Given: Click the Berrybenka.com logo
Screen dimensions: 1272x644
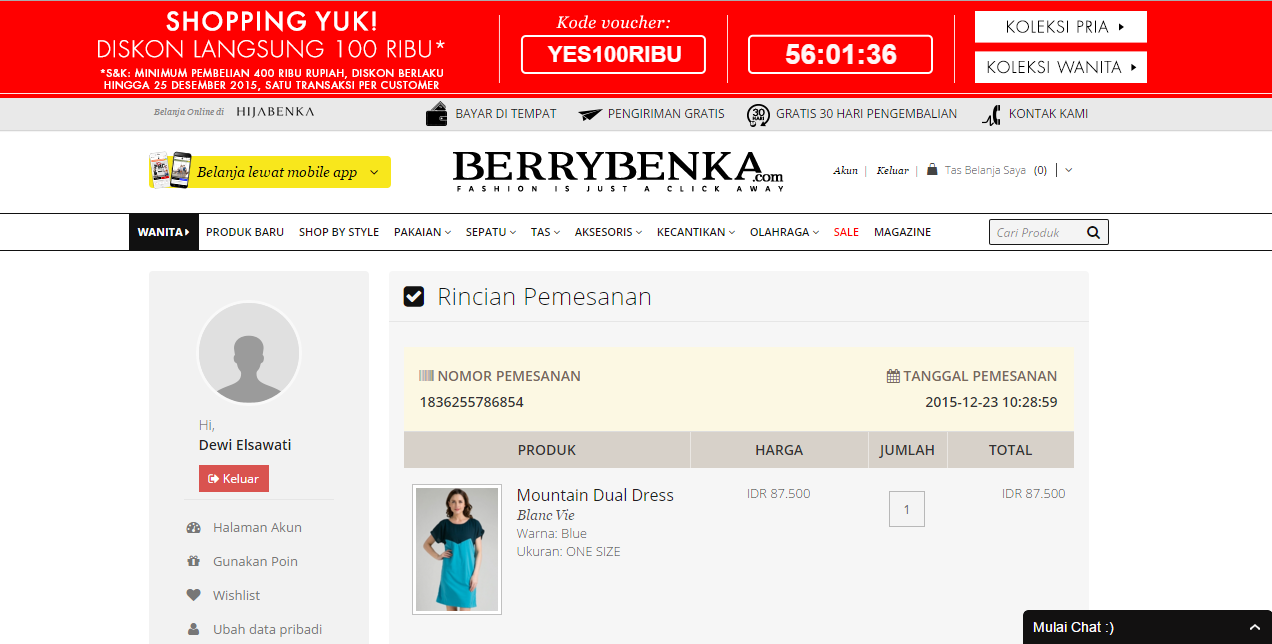Looking at the screenshot, I should click(618, 172).
